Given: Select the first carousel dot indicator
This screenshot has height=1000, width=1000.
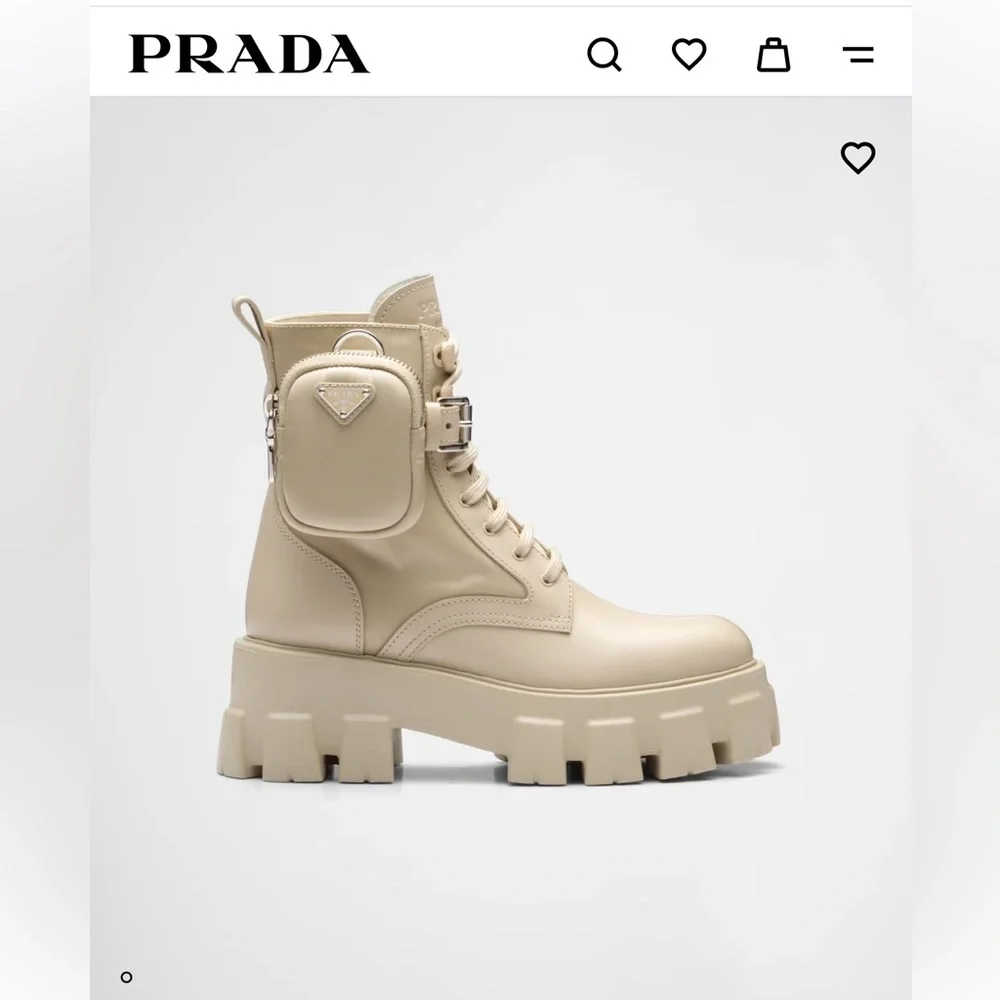Looking at the screenshot, I should point(126,976).
